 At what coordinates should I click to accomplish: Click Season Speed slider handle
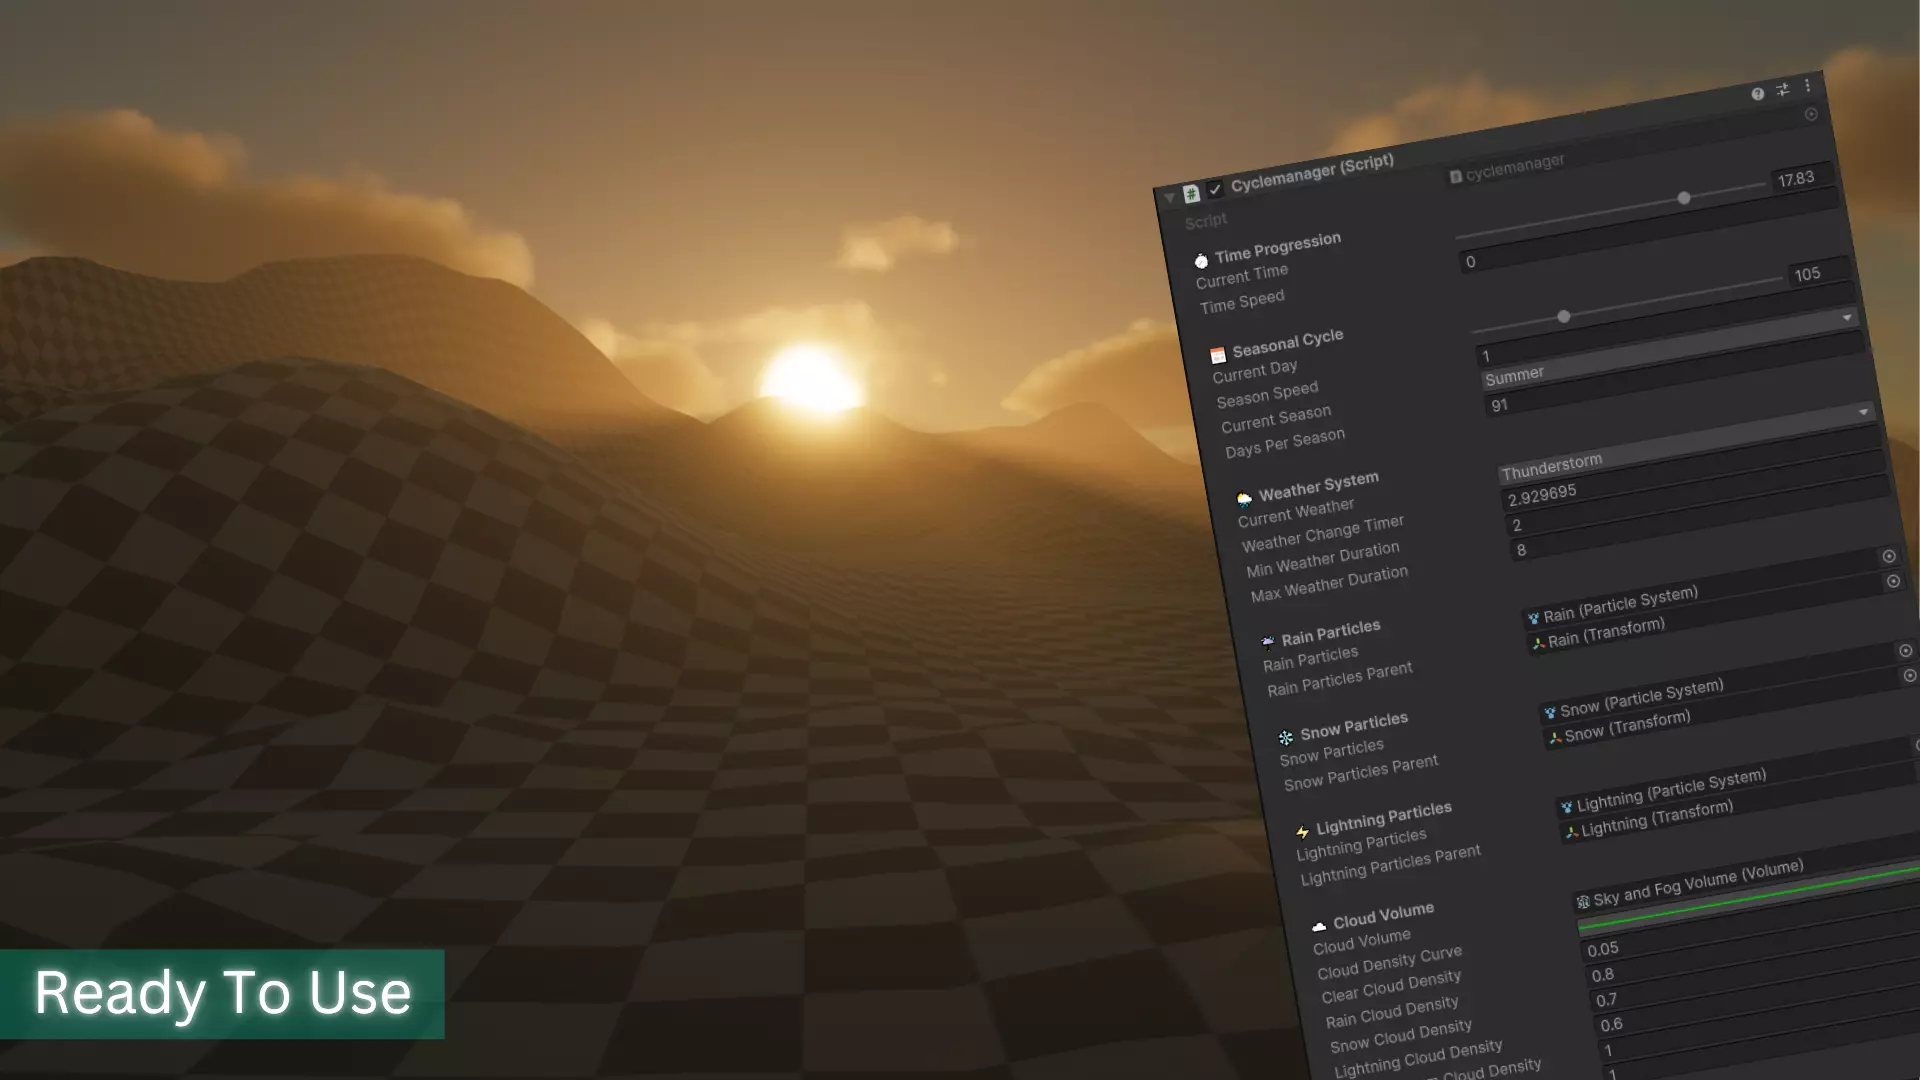coord(1564,317)
